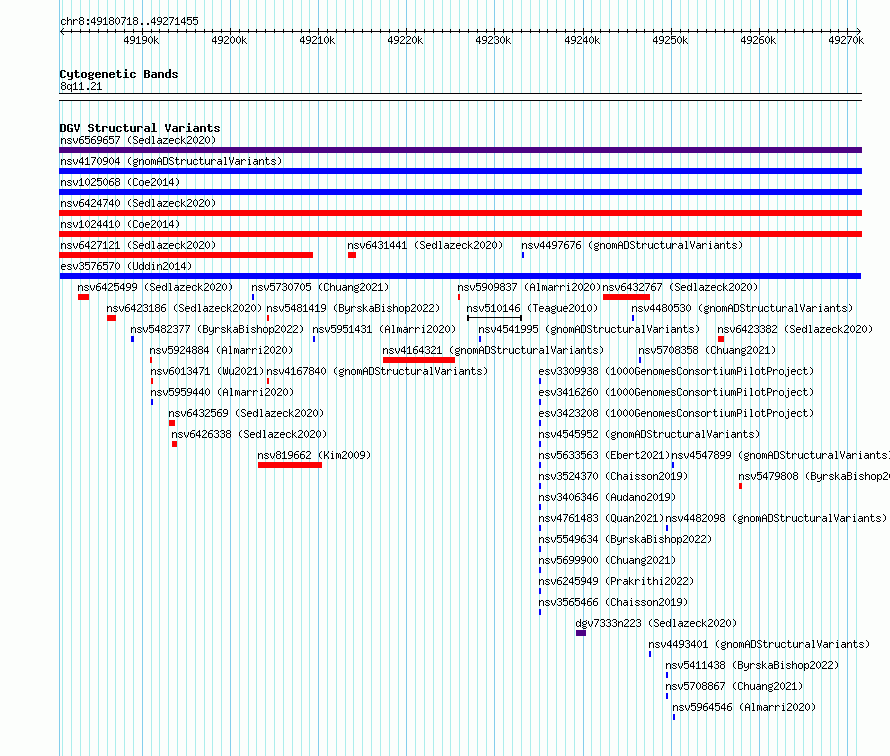The height and width of the screenshot is (756, 890).
Task: Click the red nsv6432767 variant bar
Action: point(626,297)
